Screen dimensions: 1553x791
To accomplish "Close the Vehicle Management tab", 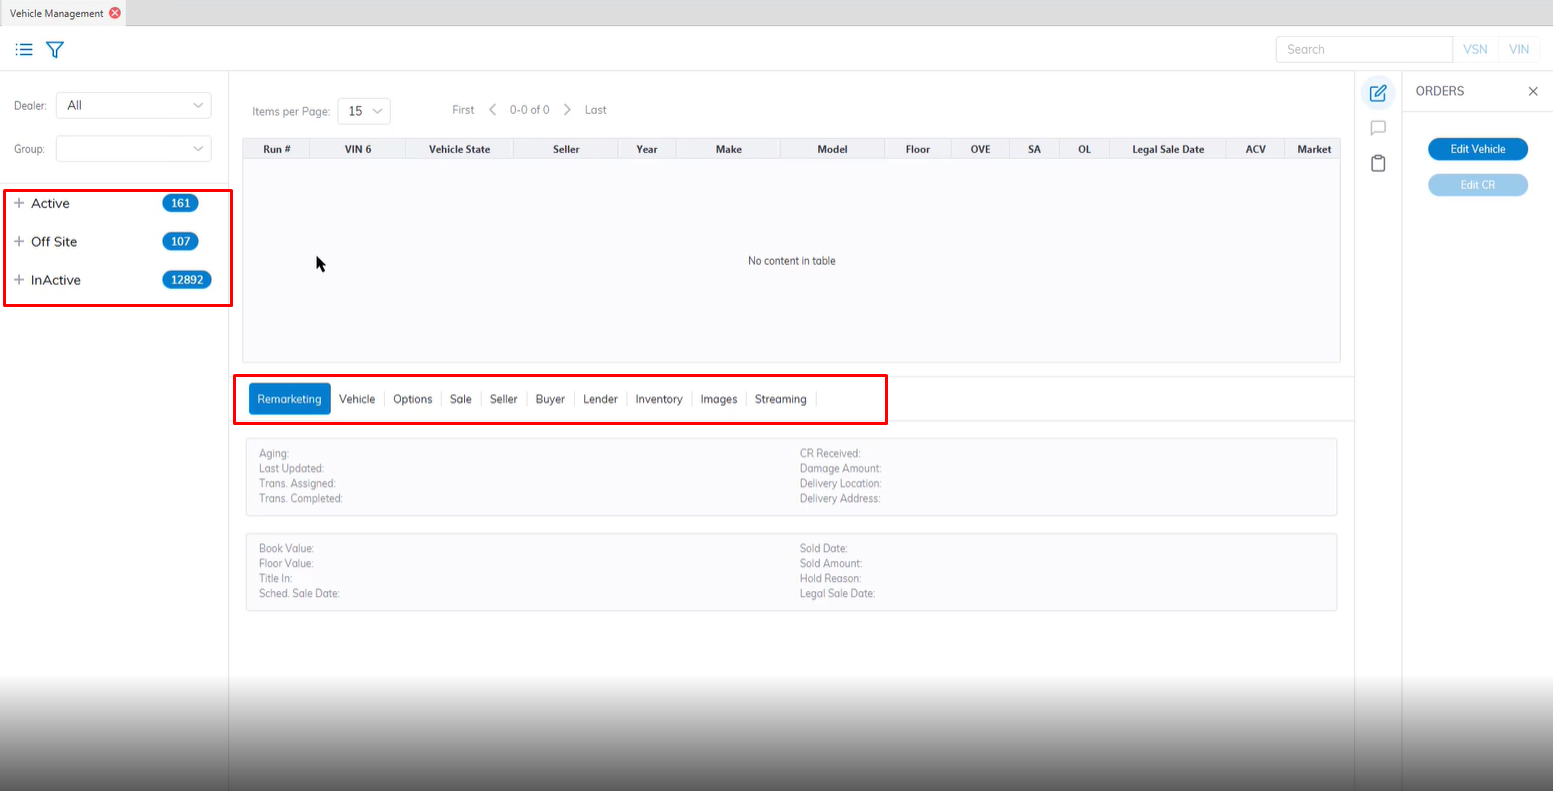I will coord(115,13).
